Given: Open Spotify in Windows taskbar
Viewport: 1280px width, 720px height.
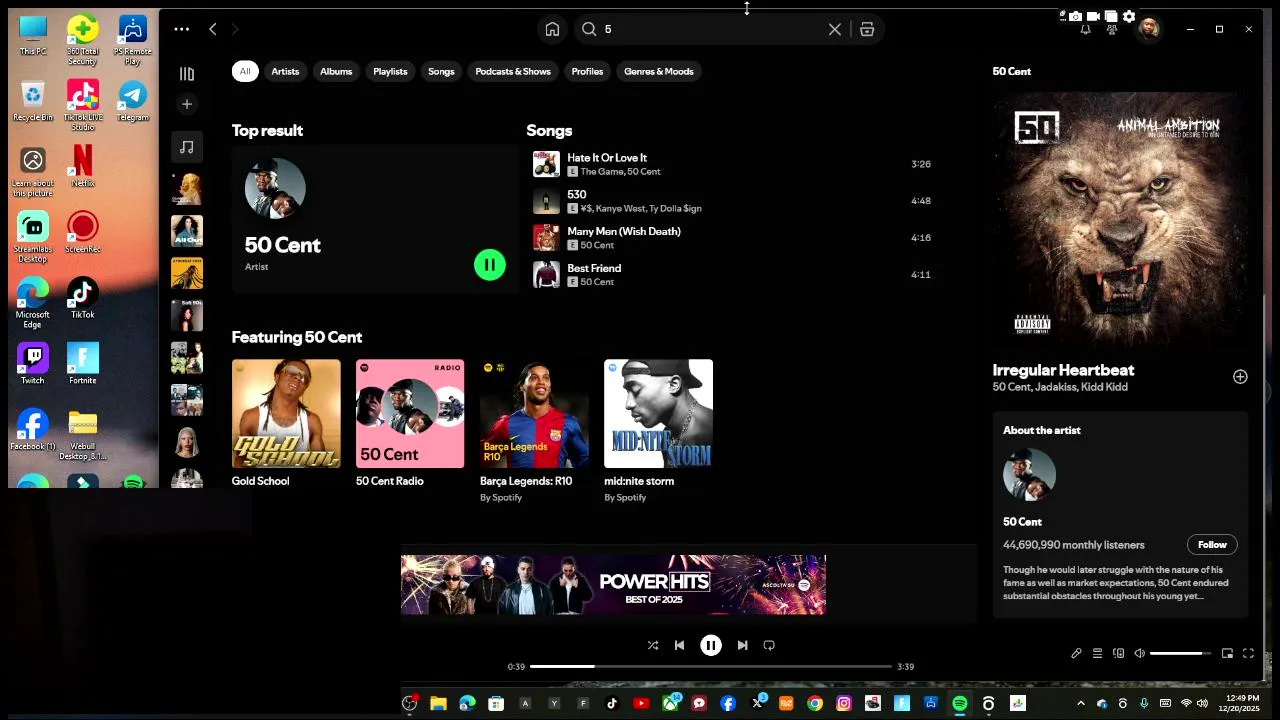Looking at the screenshot, I should coord(960,704).
